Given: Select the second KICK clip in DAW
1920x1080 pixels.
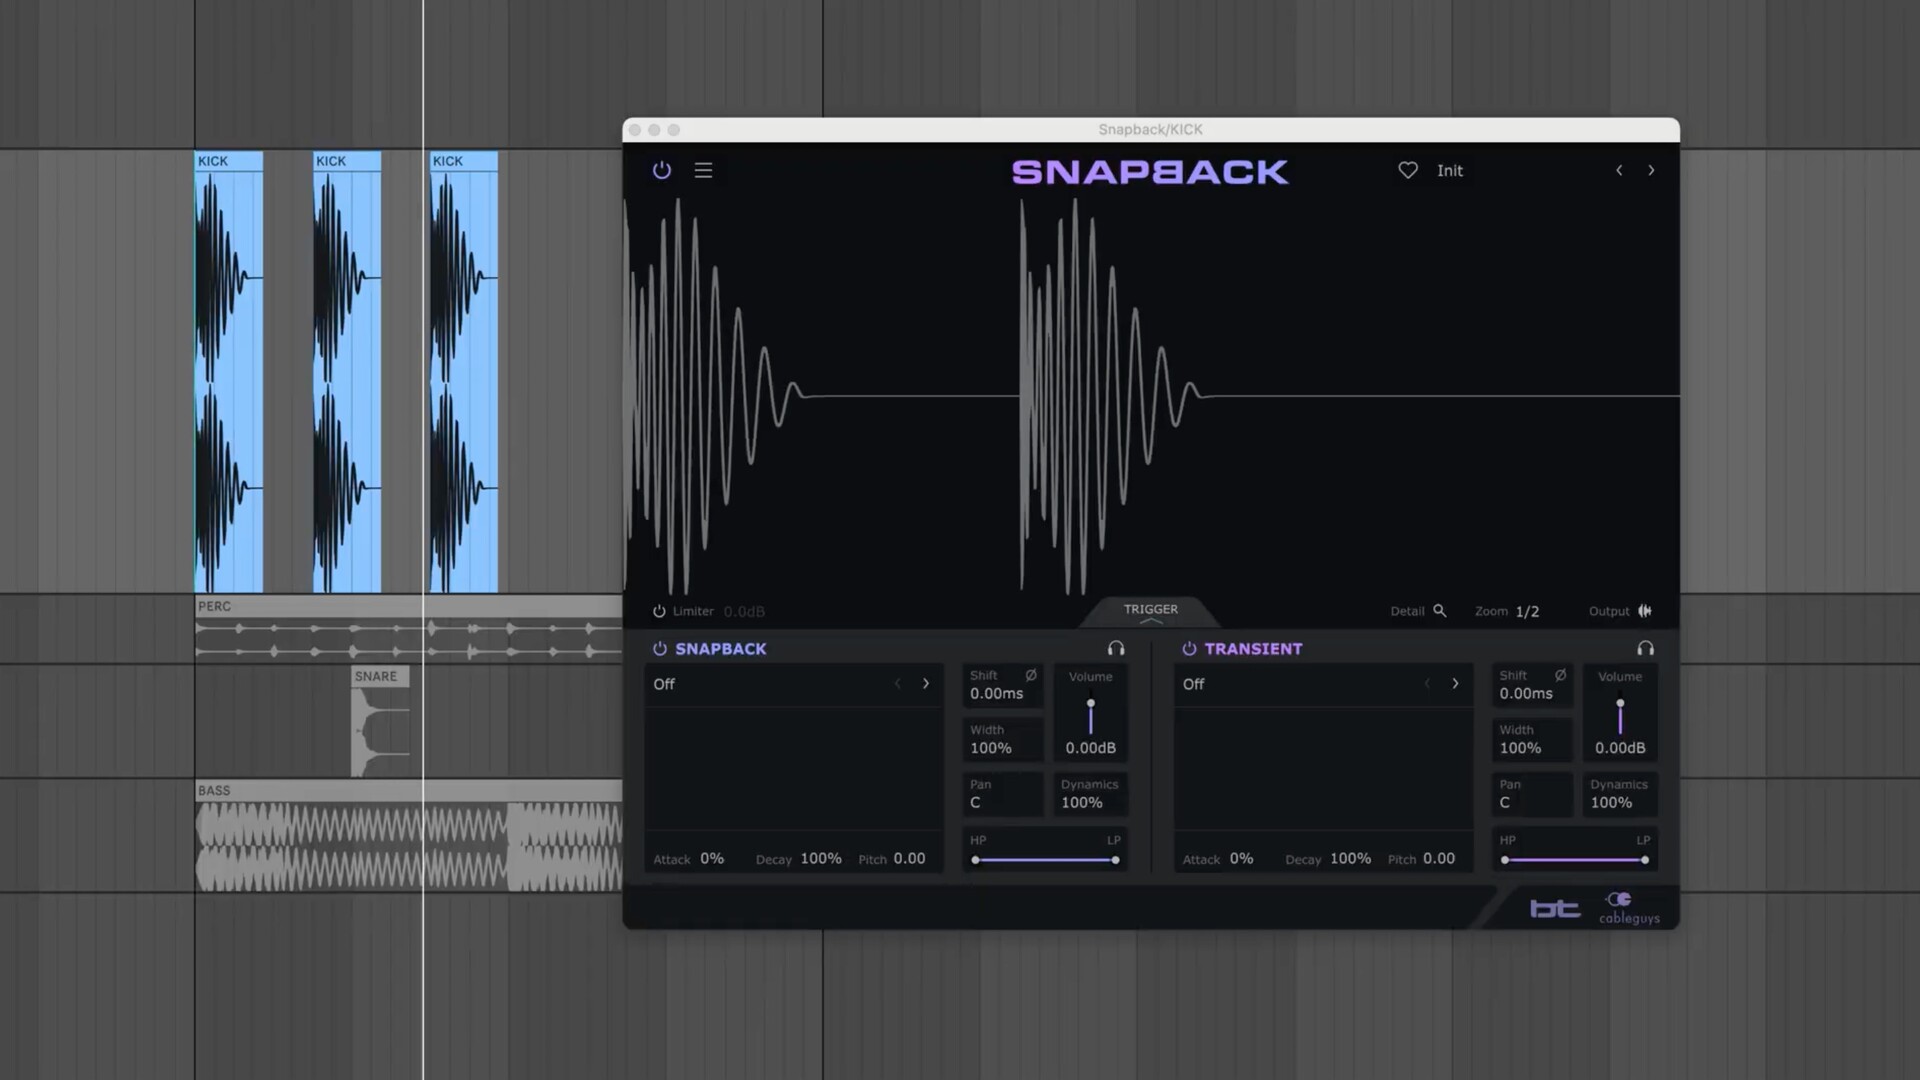Looking at the screenshot, I should click(x=347, y=372).
